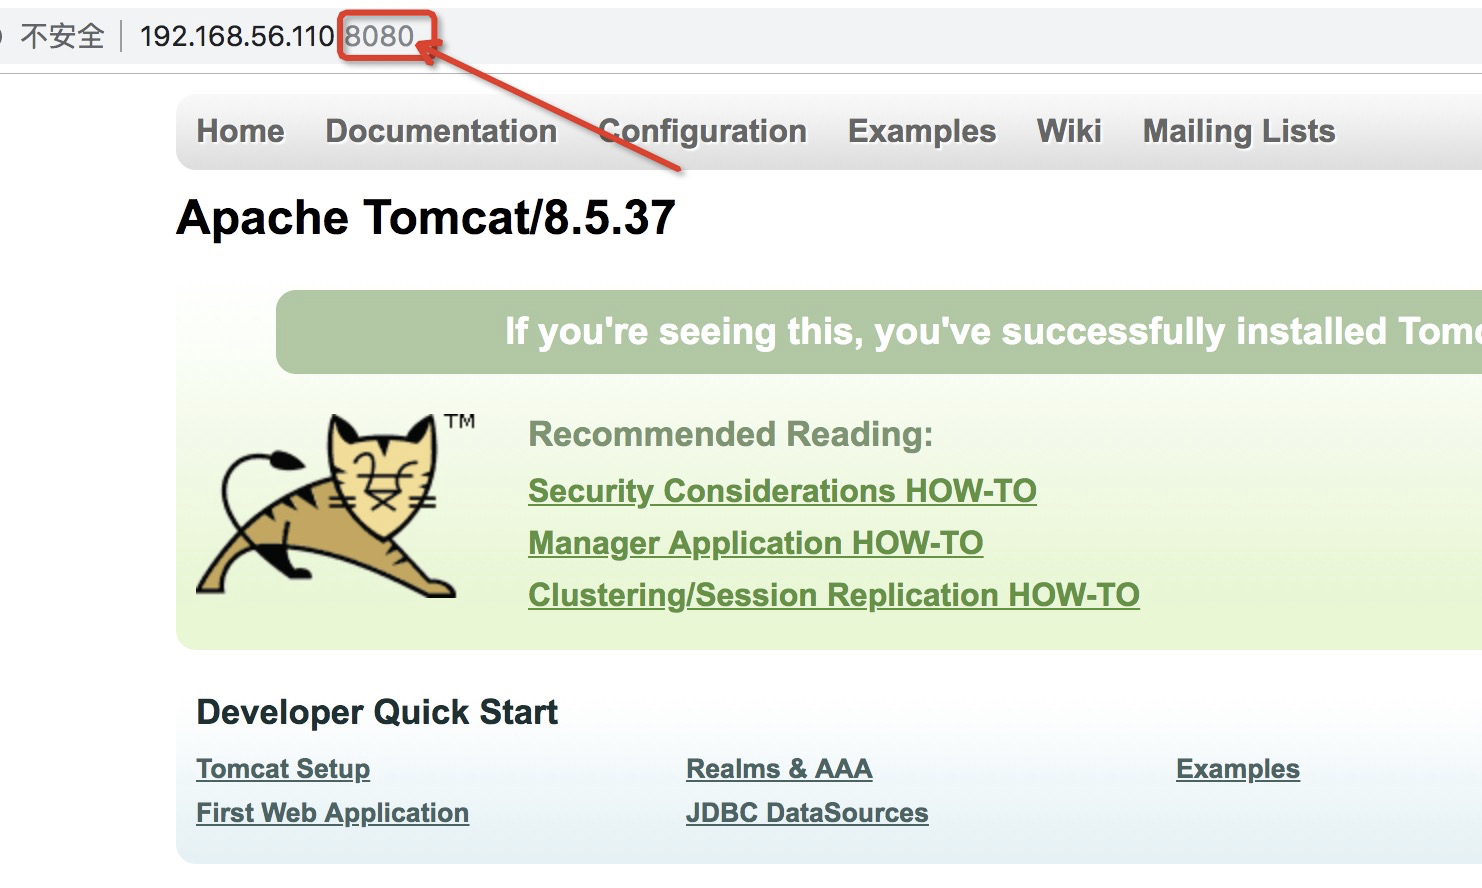1482x888 pixels.
Task: Open the Mailing Lists link
Action: coord(1239,131)
